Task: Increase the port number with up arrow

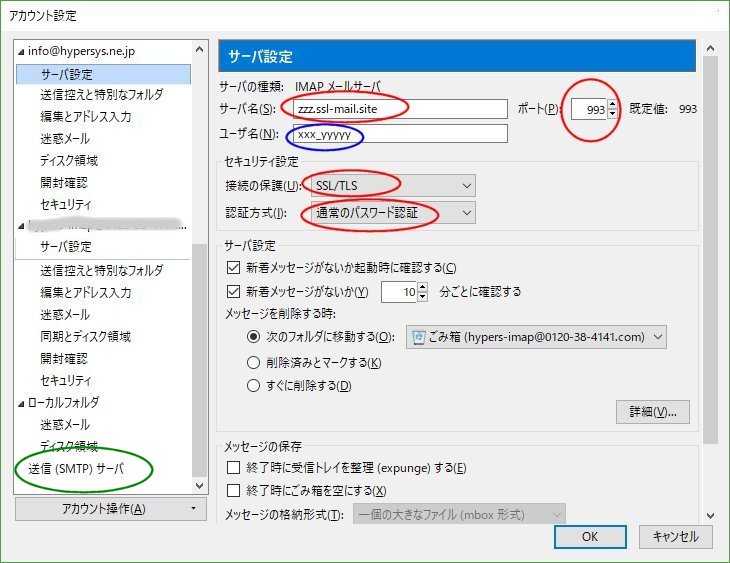Action: point(613,104)
